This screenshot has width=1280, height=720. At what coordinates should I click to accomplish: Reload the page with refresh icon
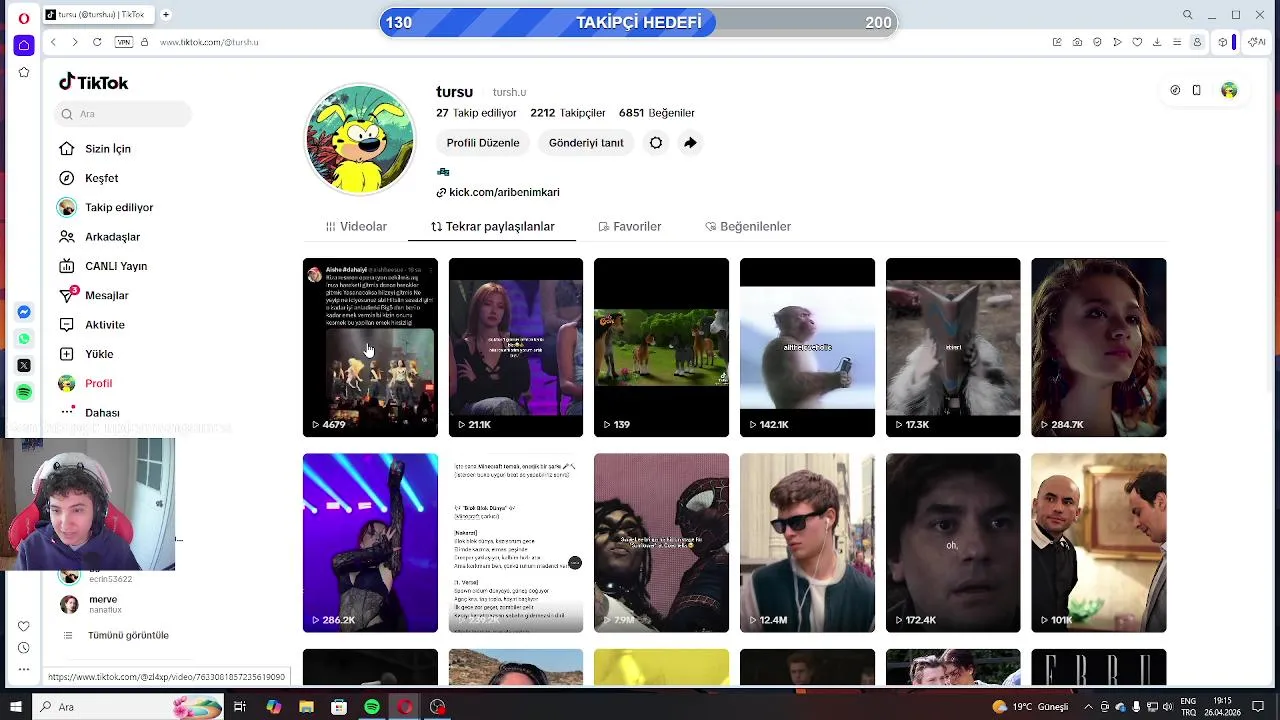97,42
